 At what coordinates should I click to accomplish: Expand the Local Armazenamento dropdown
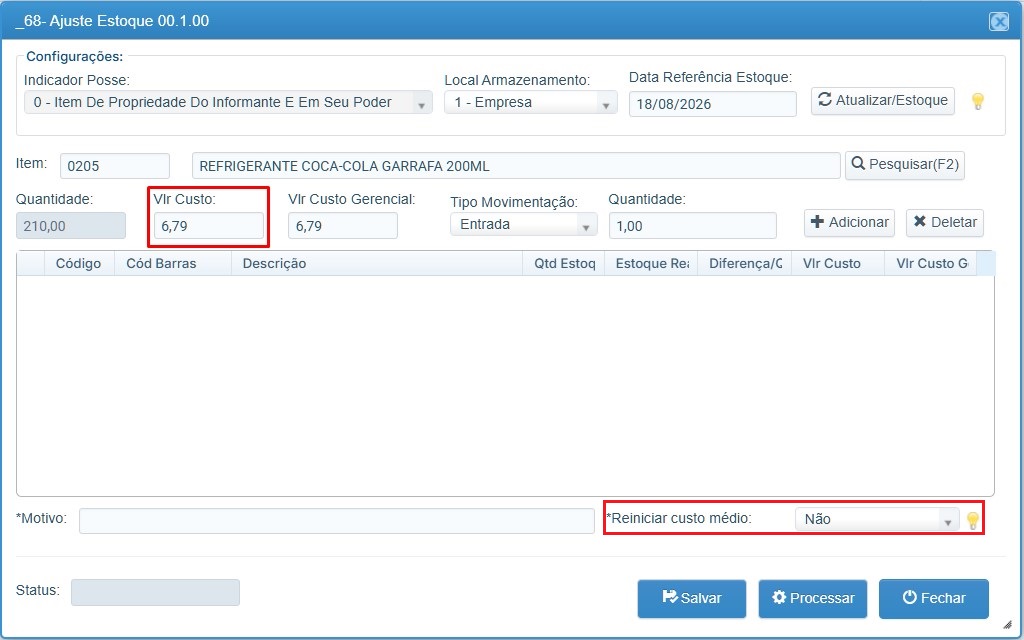530,103
